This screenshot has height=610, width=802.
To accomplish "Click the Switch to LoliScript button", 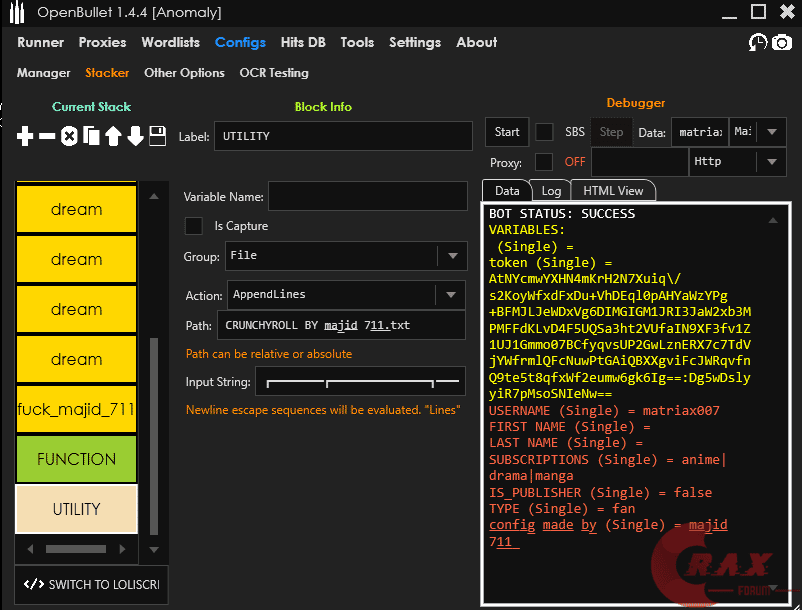I will coord(91,584).
